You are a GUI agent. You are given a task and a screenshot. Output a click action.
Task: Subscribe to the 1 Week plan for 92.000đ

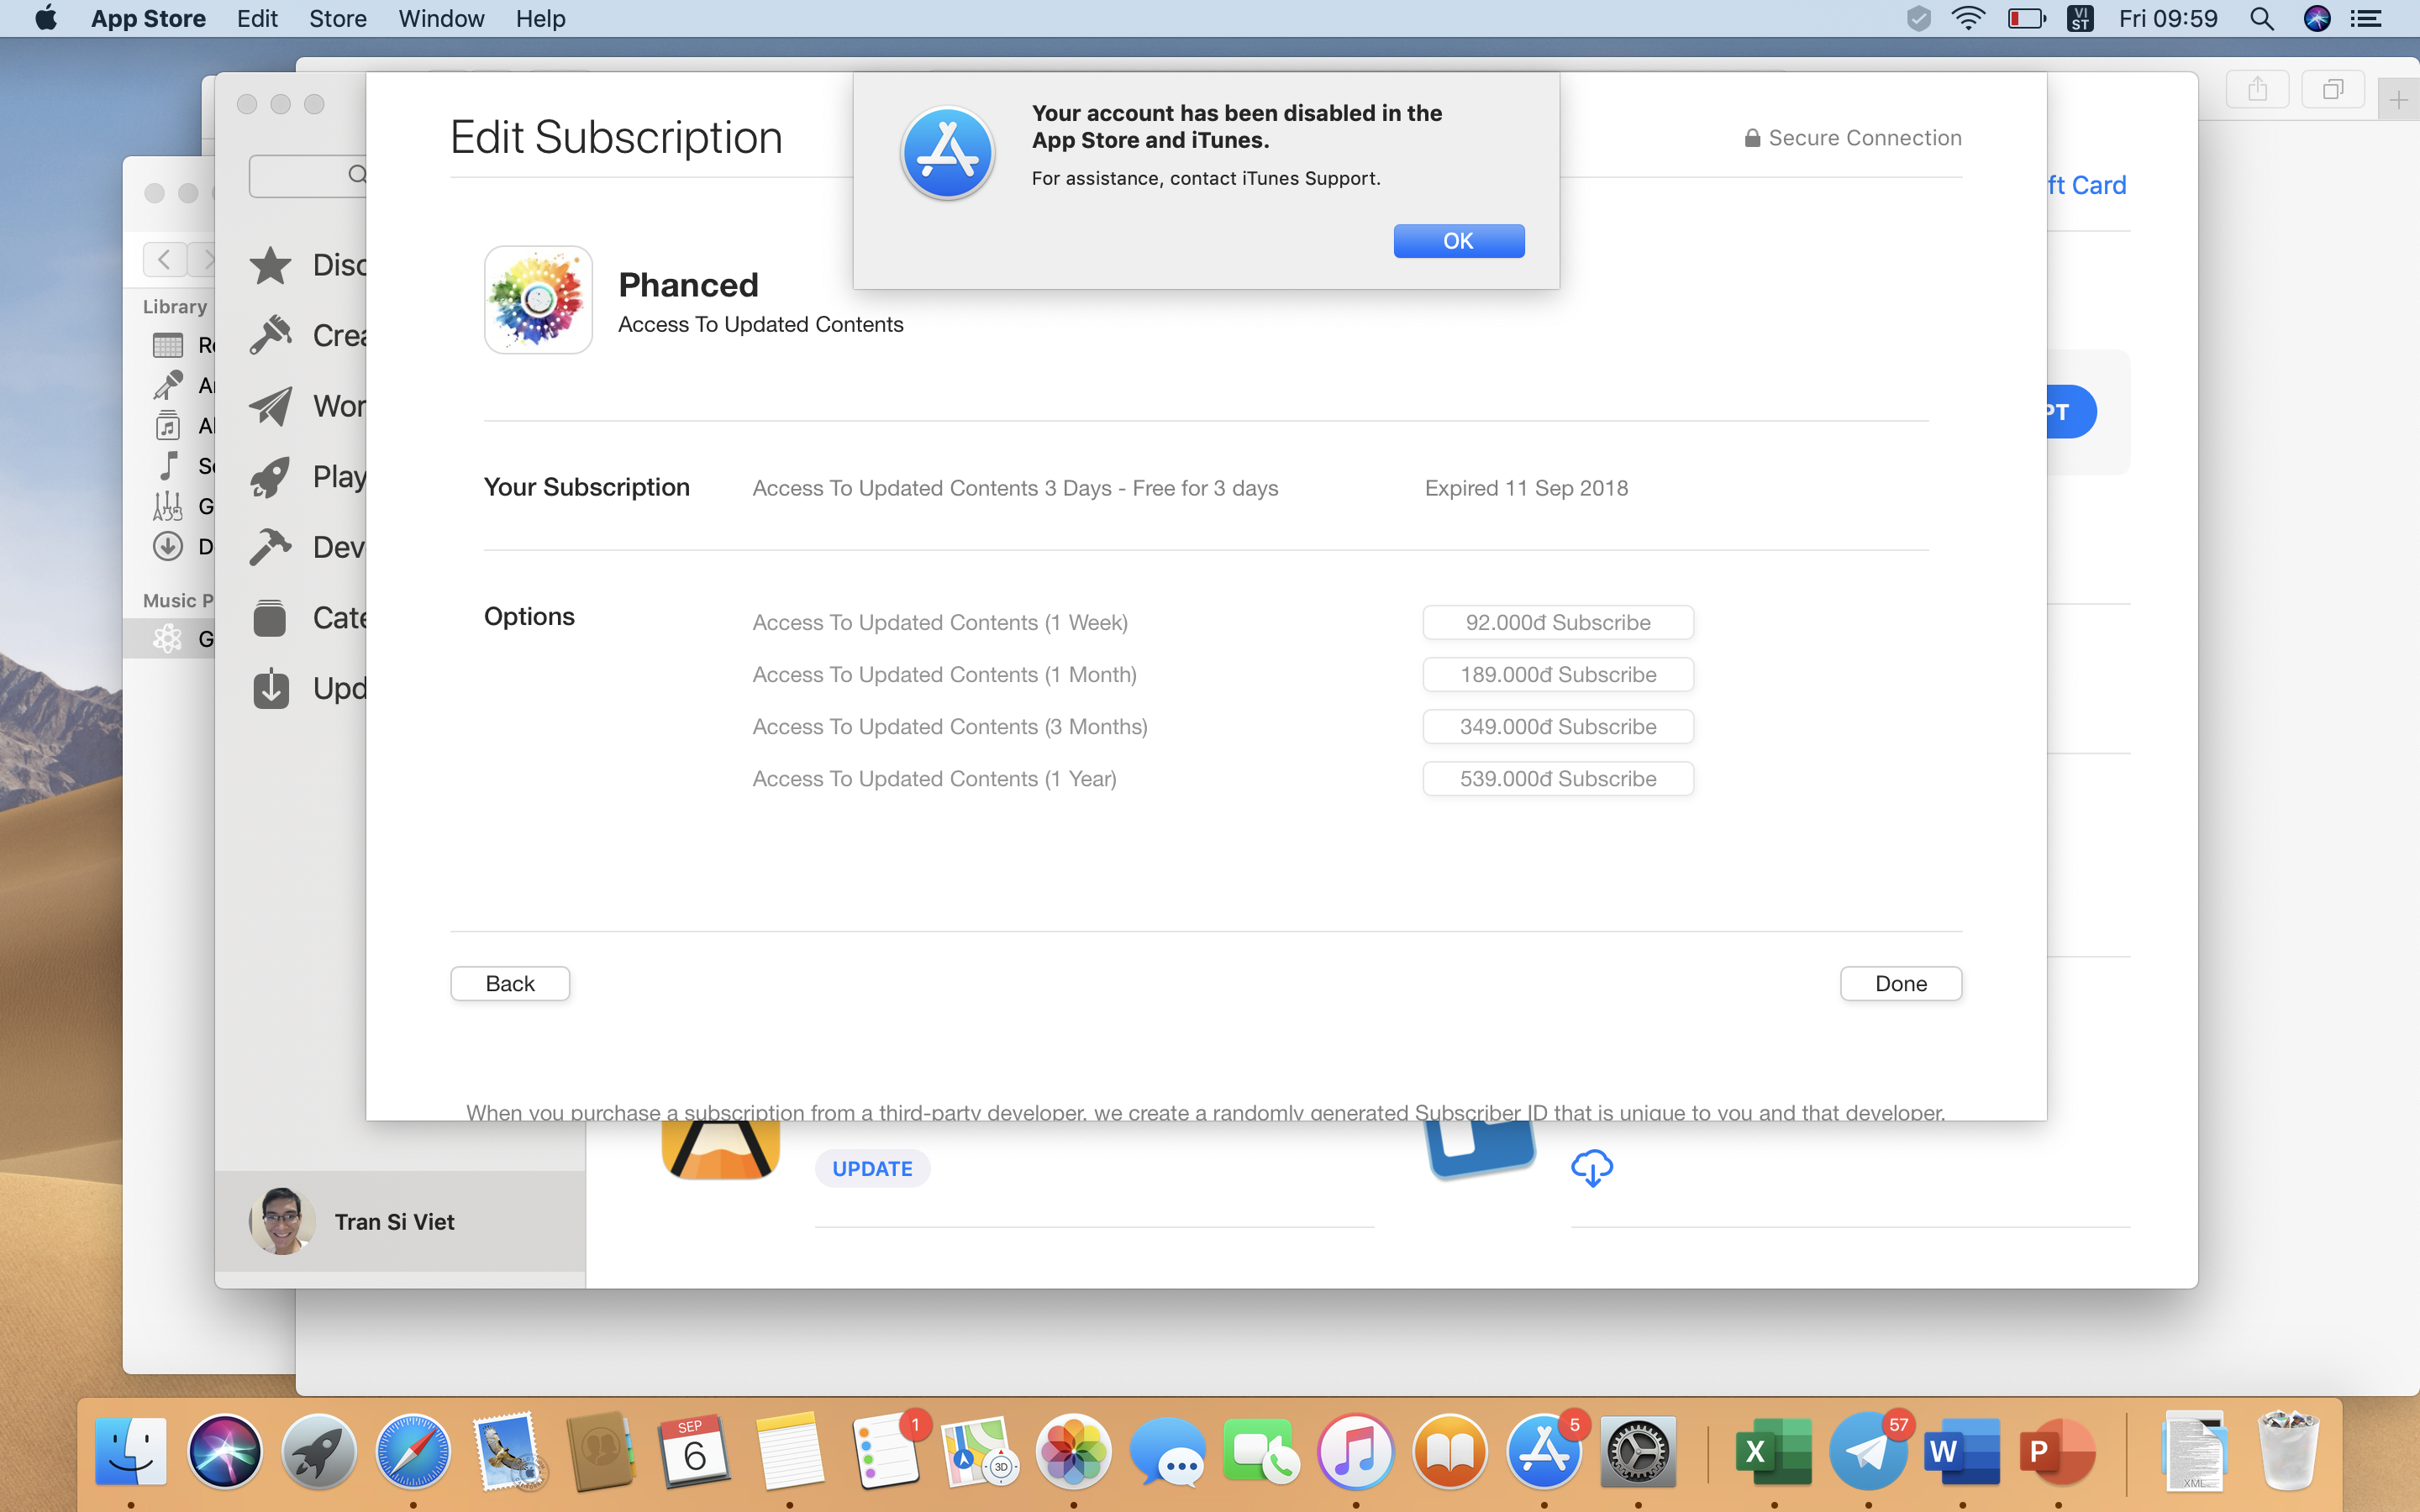(x=1557, y=622)
